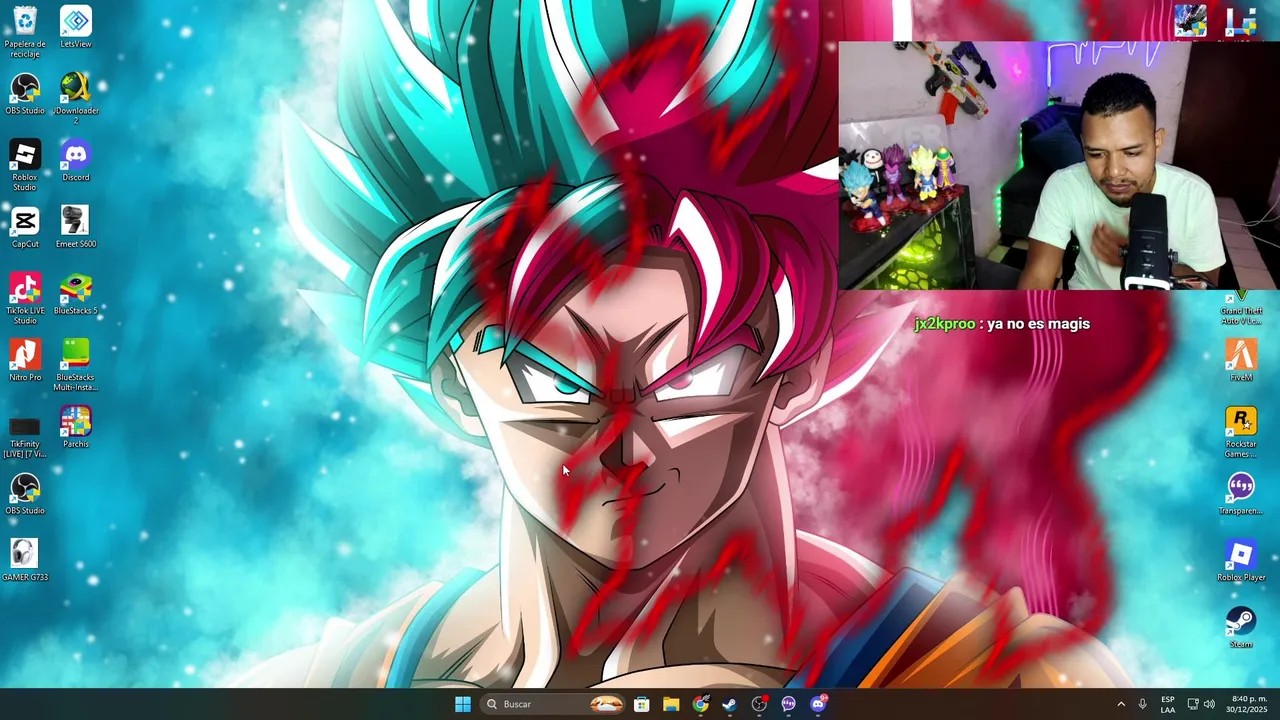The height and width of the screenshot is (720, 1280).
Task: Select the Transparent chat desktop icon
Action: tap(1241, 494)
